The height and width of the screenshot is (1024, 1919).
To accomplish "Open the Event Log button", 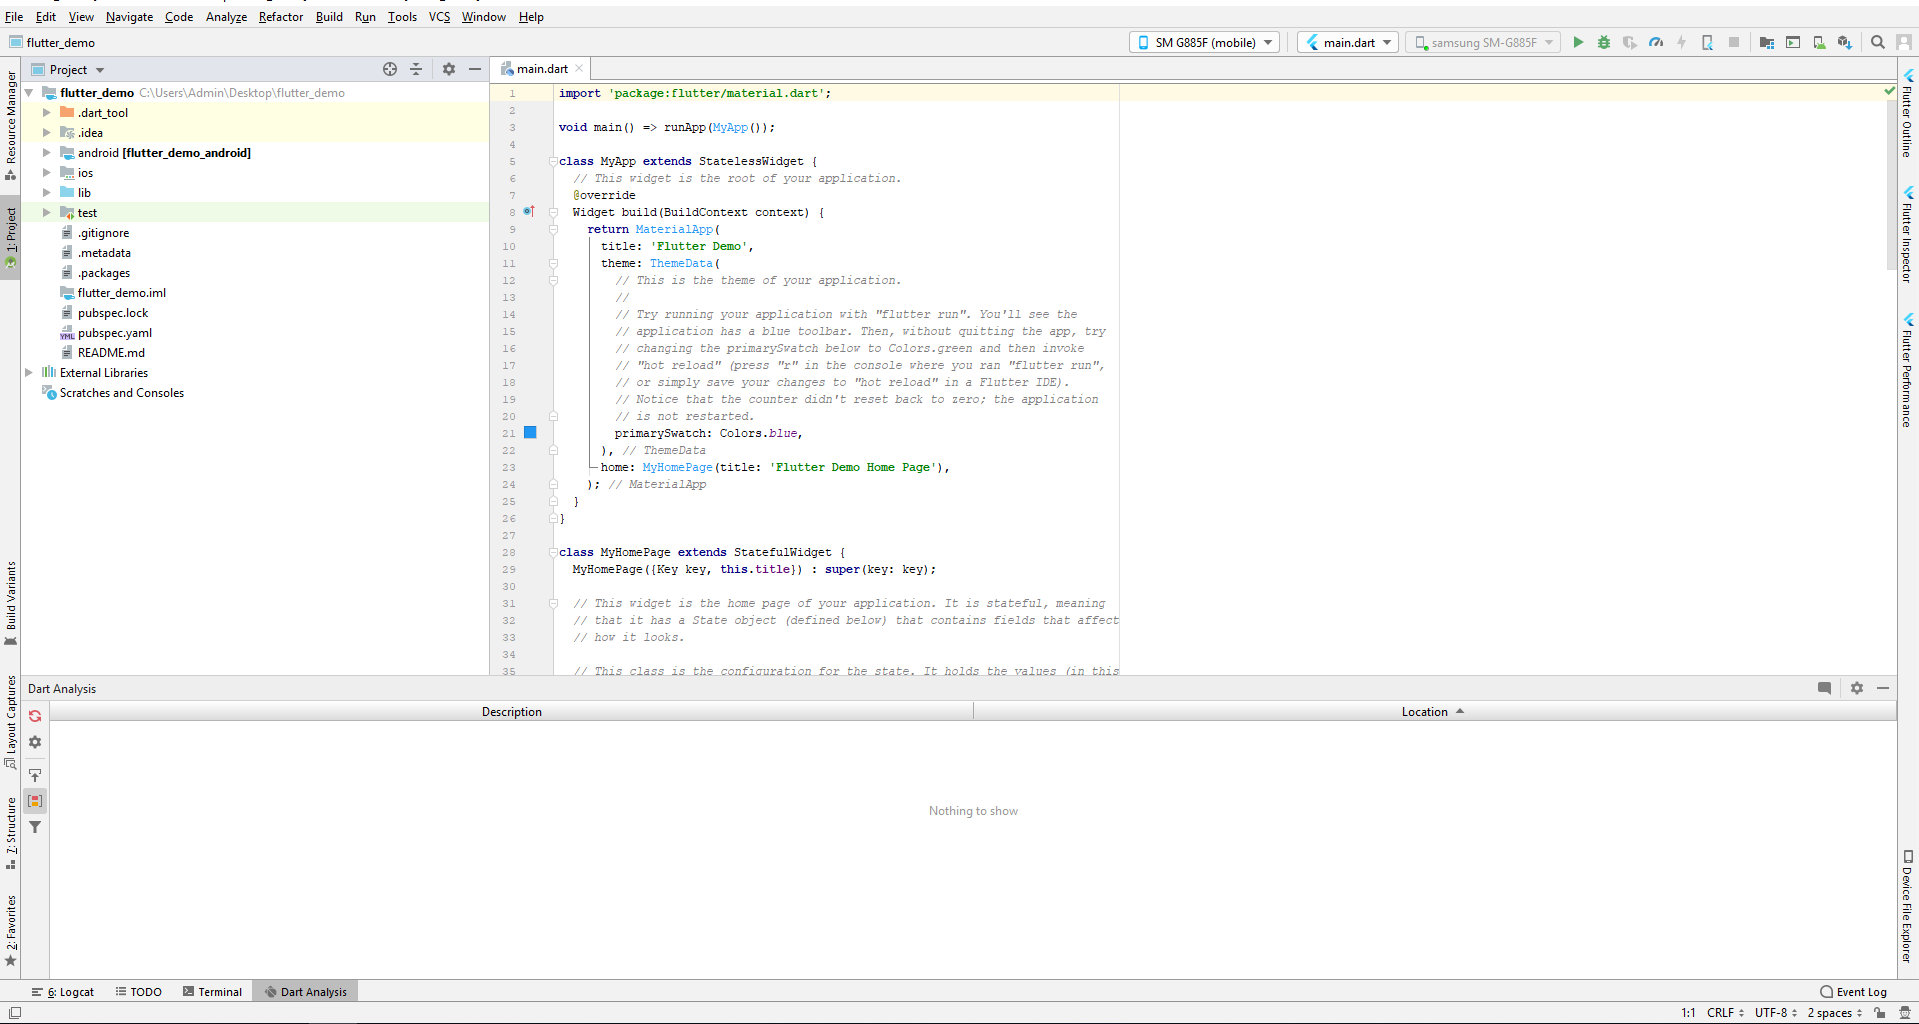I will tap(1853, 992).
